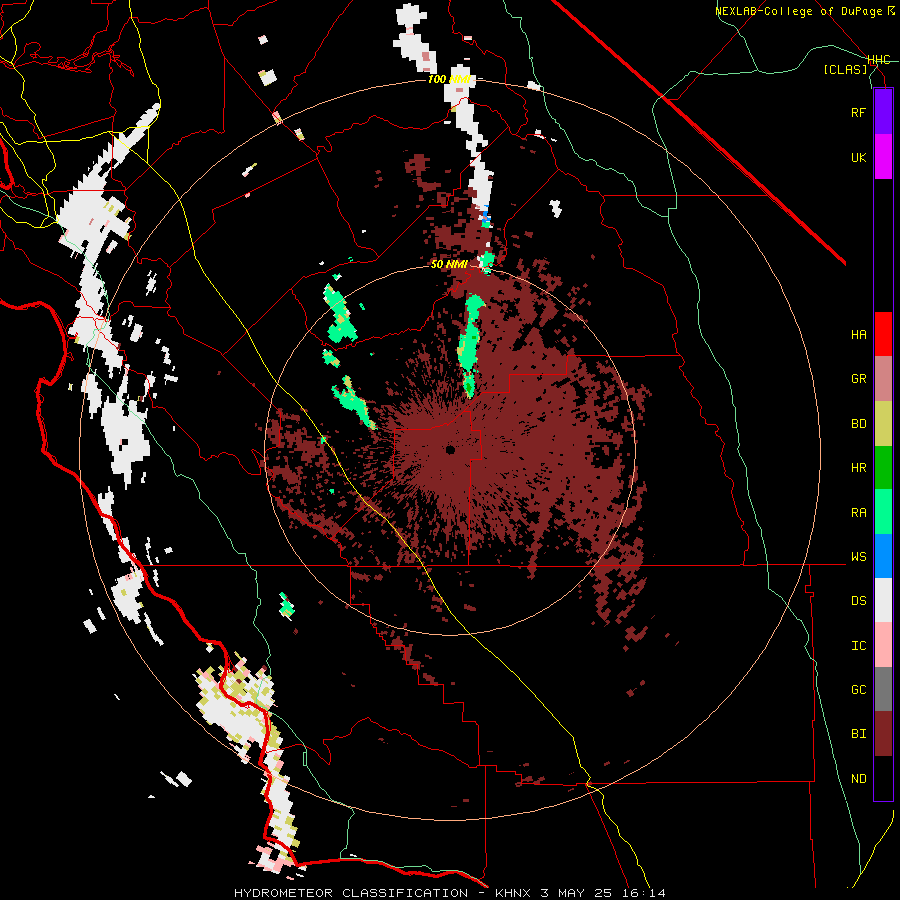This screenshot has height=900, width=900.
Task: Click the HR legend label
Action: (x=858, y=468)
